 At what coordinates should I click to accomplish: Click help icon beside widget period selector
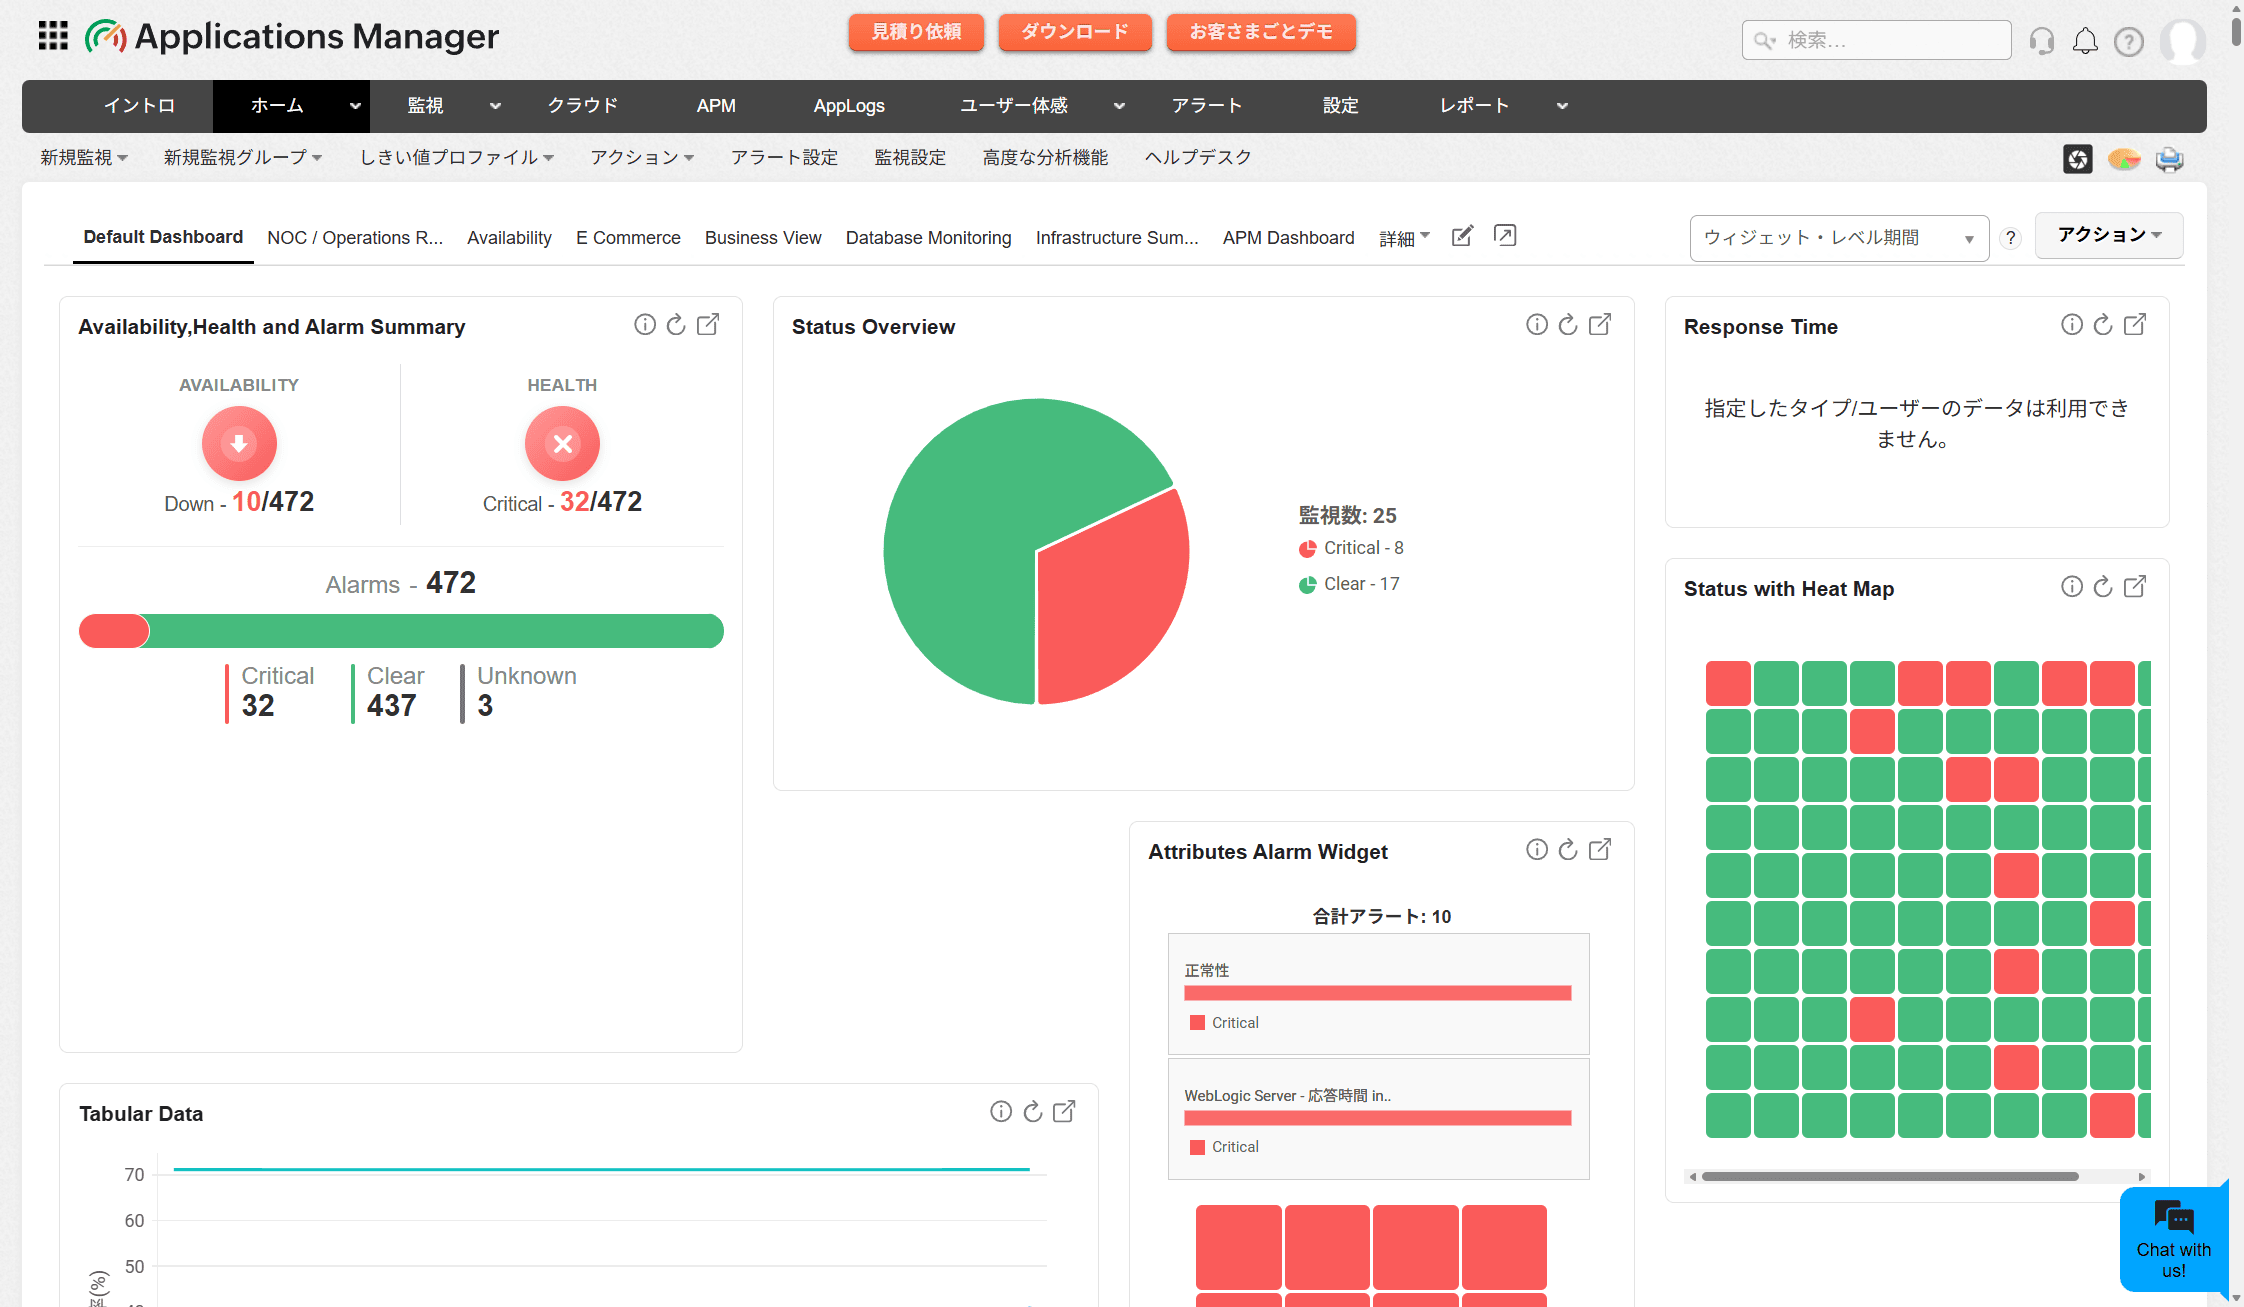2011,238
